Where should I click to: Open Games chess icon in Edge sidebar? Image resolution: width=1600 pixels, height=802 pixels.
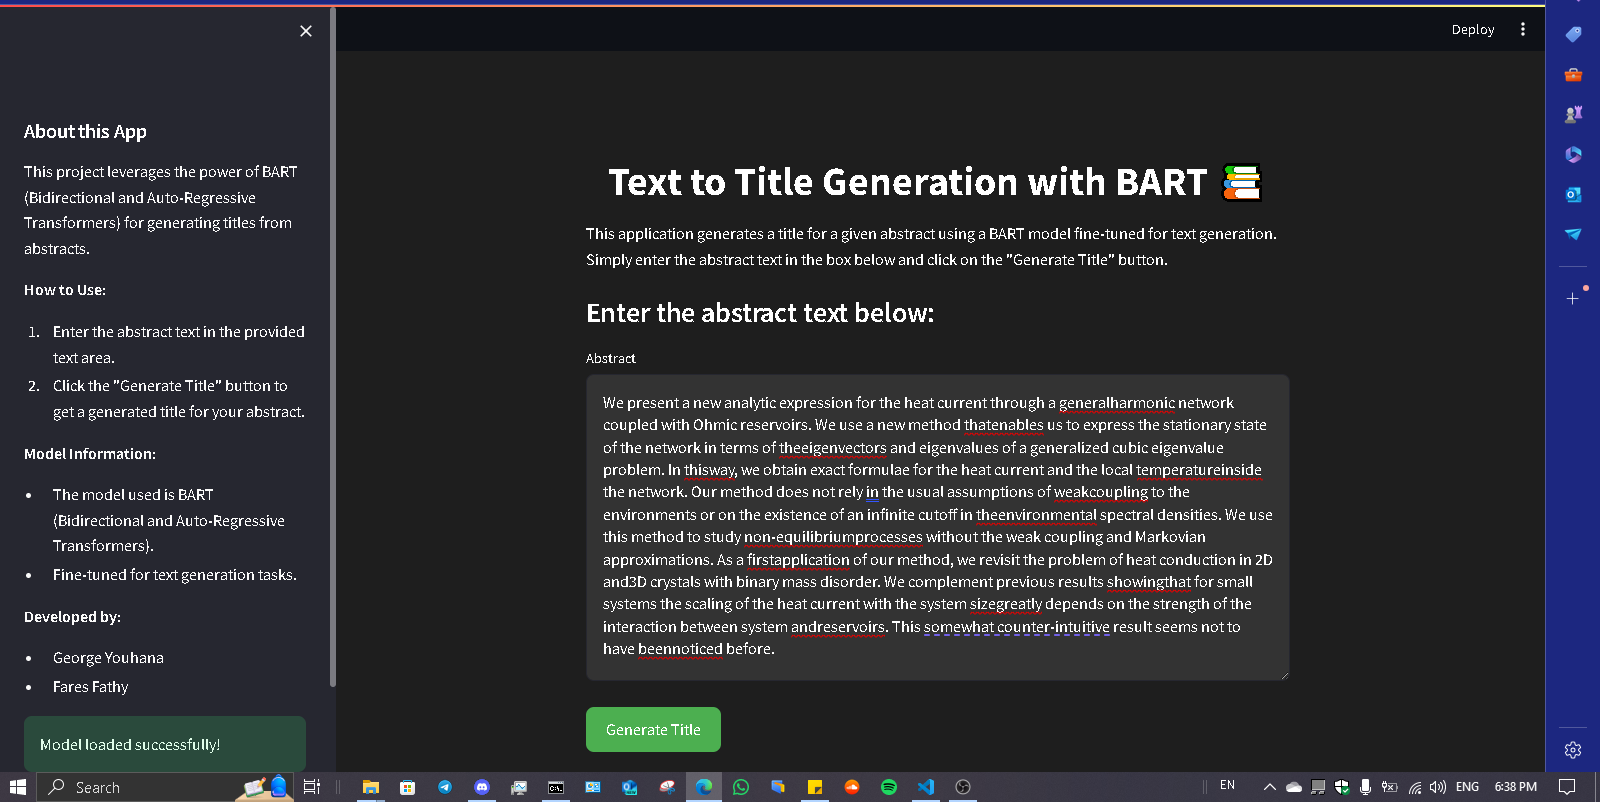point(1573,114)
